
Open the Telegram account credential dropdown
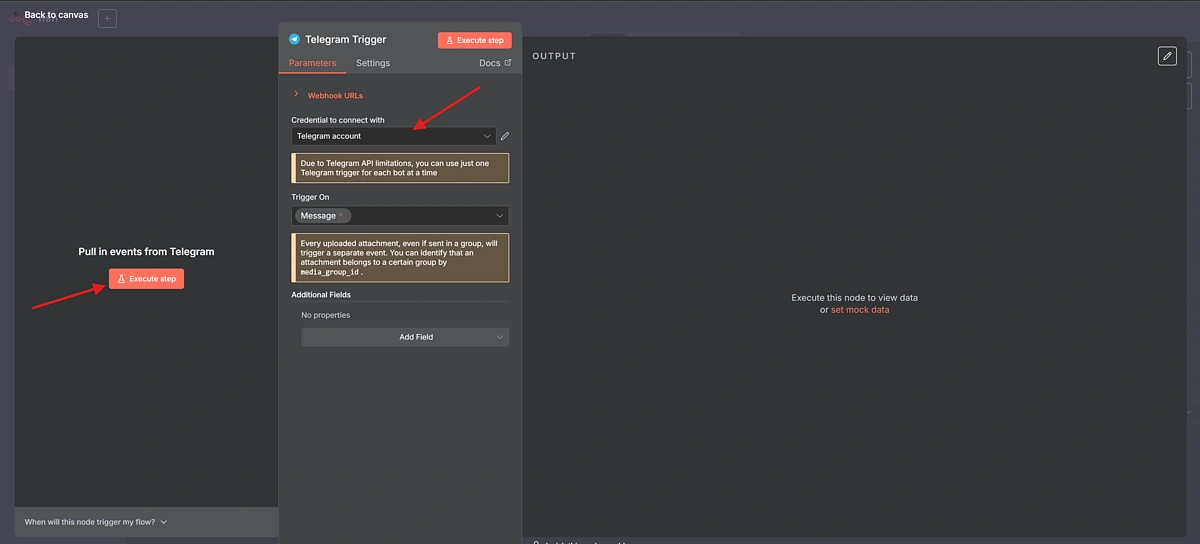point(393,136)
